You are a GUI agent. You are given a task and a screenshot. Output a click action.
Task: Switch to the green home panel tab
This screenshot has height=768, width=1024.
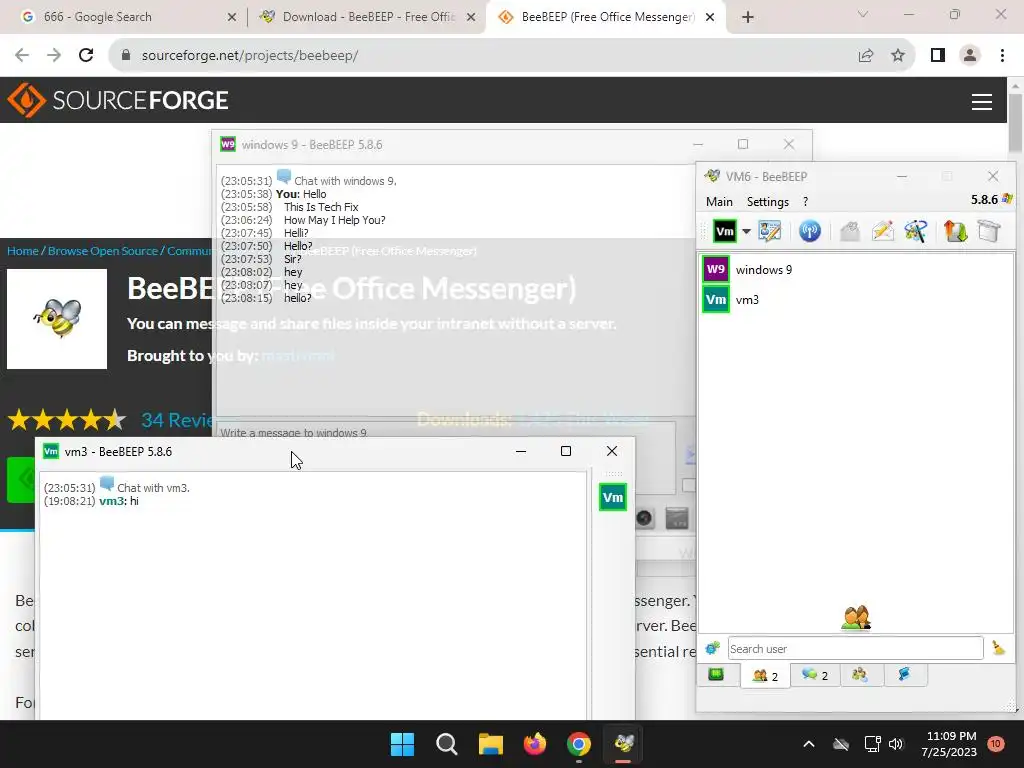pos(716,675)
